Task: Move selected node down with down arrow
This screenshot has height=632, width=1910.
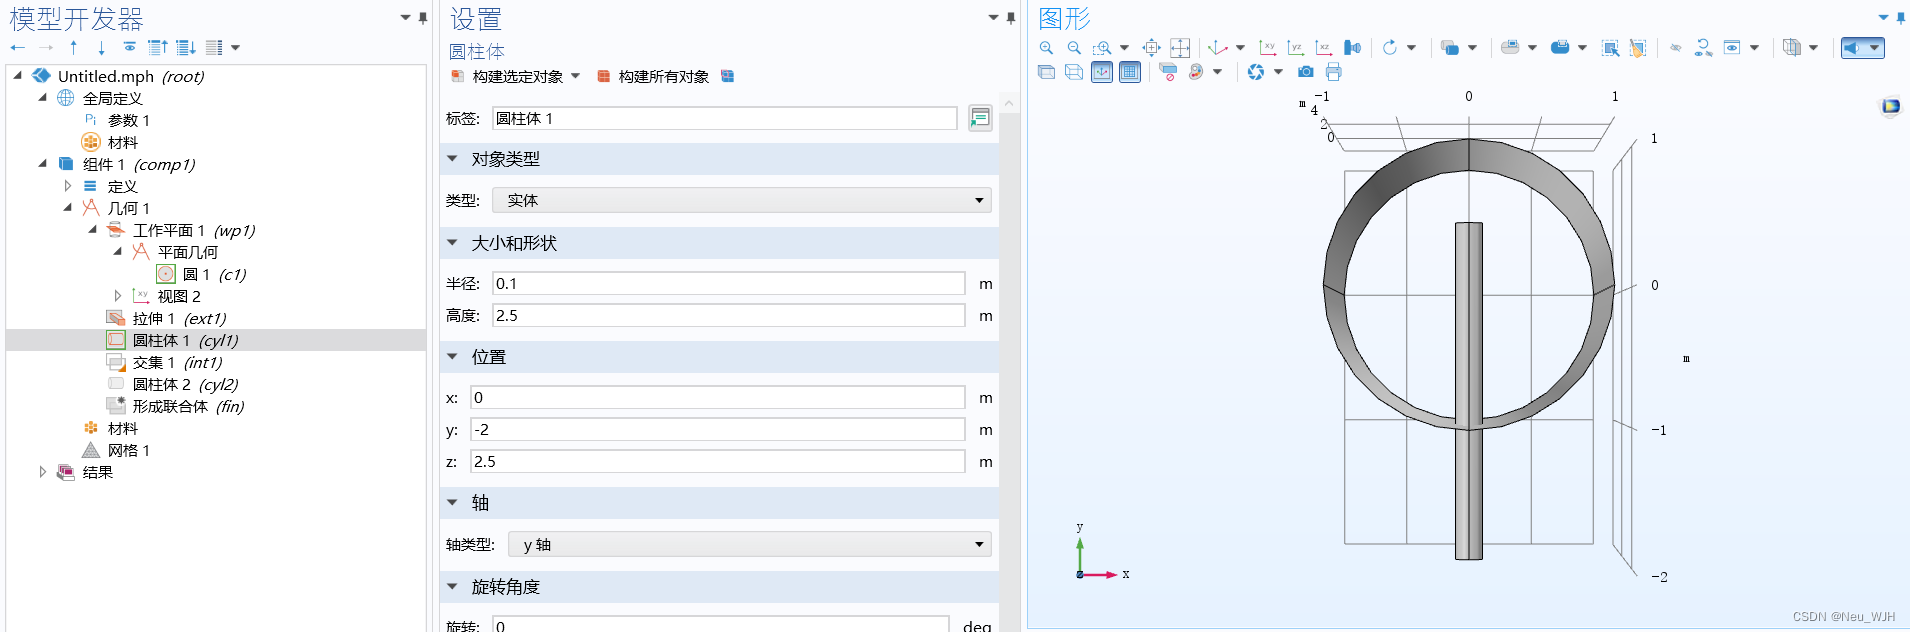Action: coord(101,47)
